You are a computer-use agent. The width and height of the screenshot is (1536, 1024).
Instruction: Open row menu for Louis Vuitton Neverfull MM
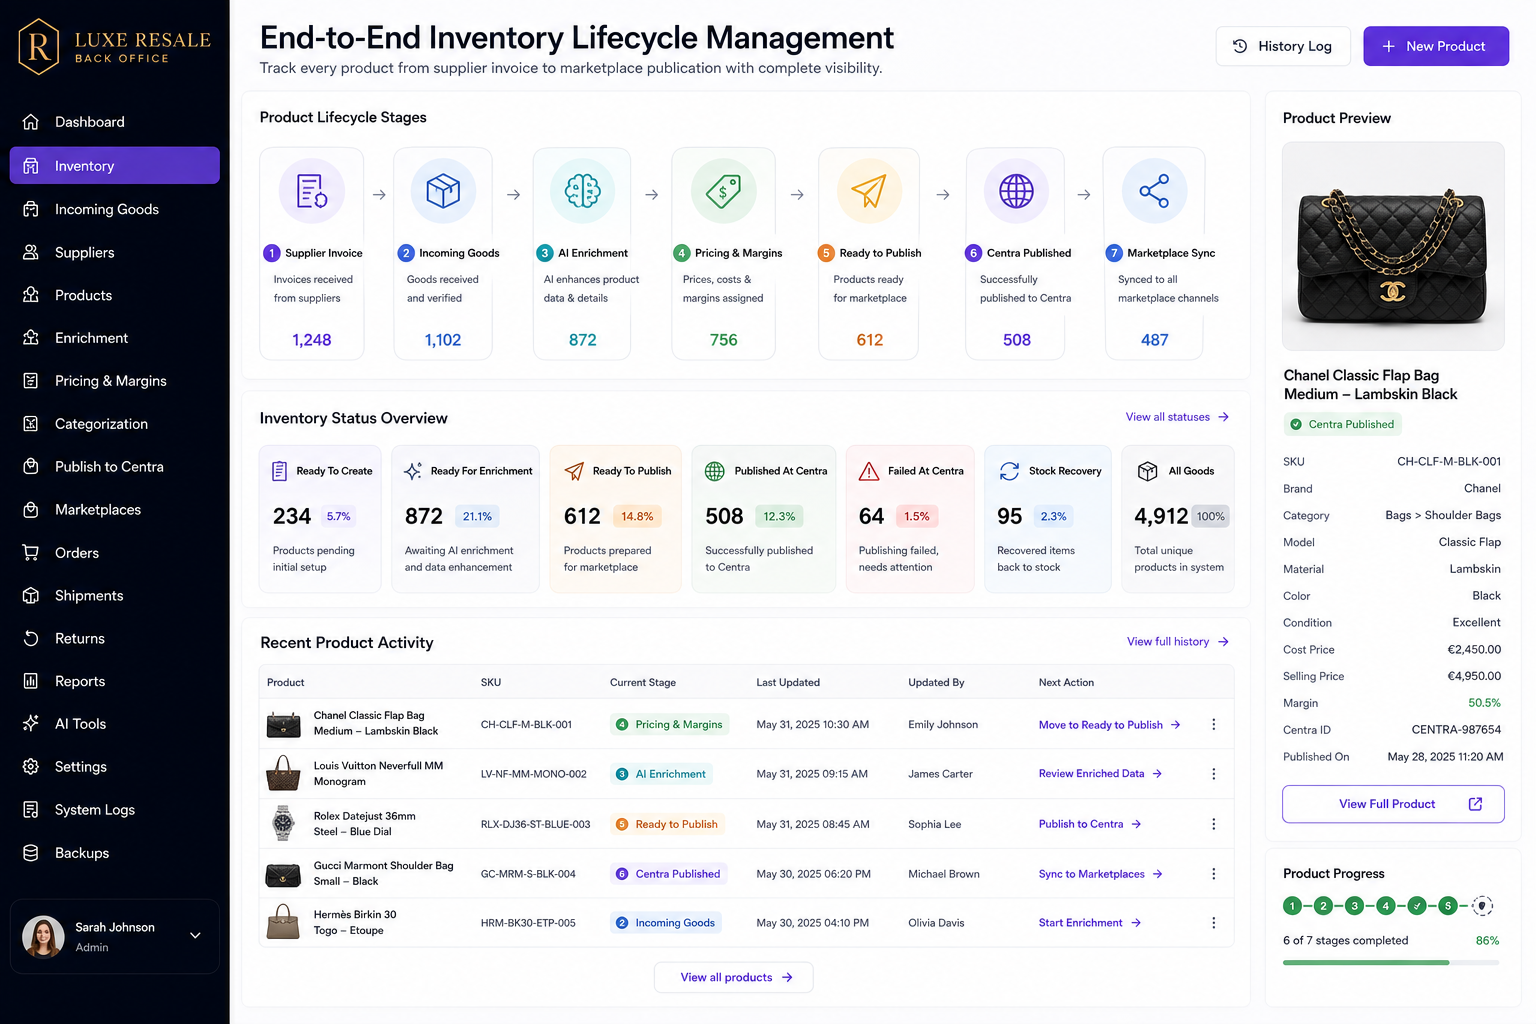click(x=1214, y=774)
